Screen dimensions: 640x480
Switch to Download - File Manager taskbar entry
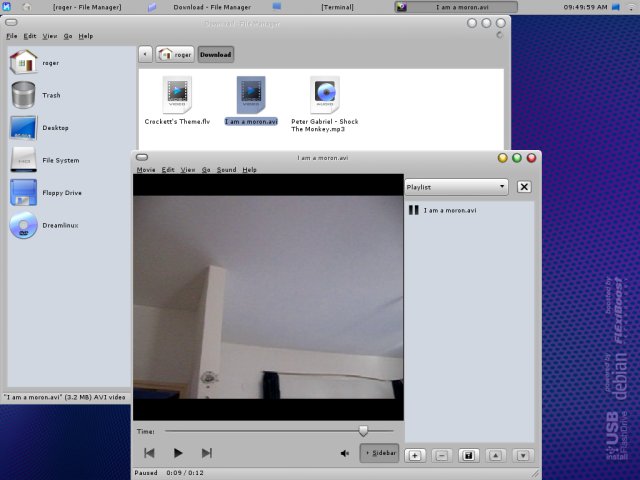(212, 7)
